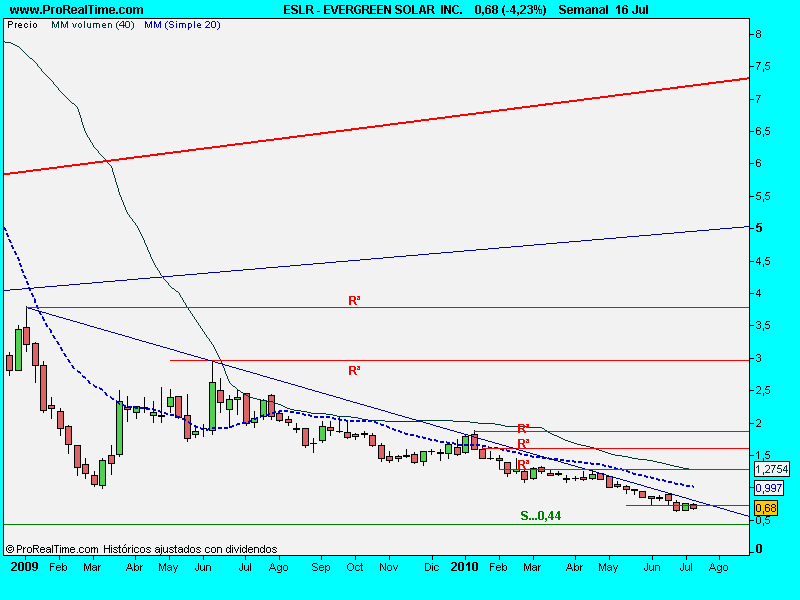Image resolution: width=800 pixels, height=600 pixels.
Task: Select the MM (Simple 20) legend label
Action: [x=182, y=24]
